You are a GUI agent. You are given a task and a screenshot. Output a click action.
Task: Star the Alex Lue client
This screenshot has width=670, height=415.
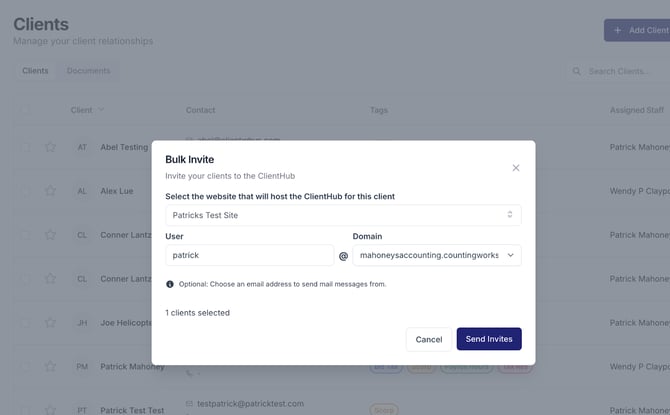50,191
